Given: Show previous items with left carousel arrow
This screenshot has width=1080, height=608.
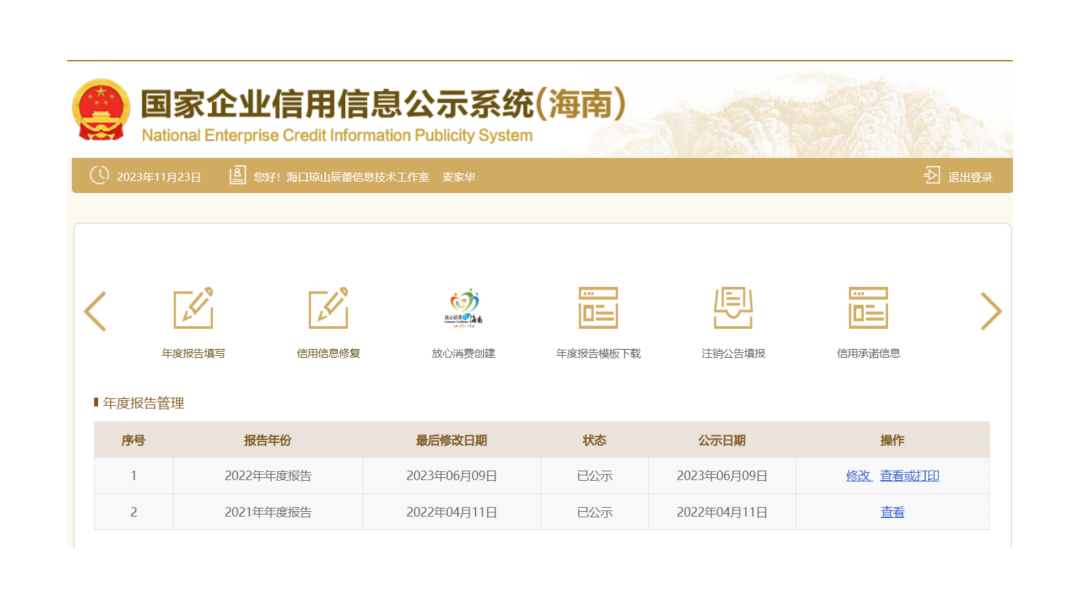Looking at the screenshot, I should click(x=95, y=311).
